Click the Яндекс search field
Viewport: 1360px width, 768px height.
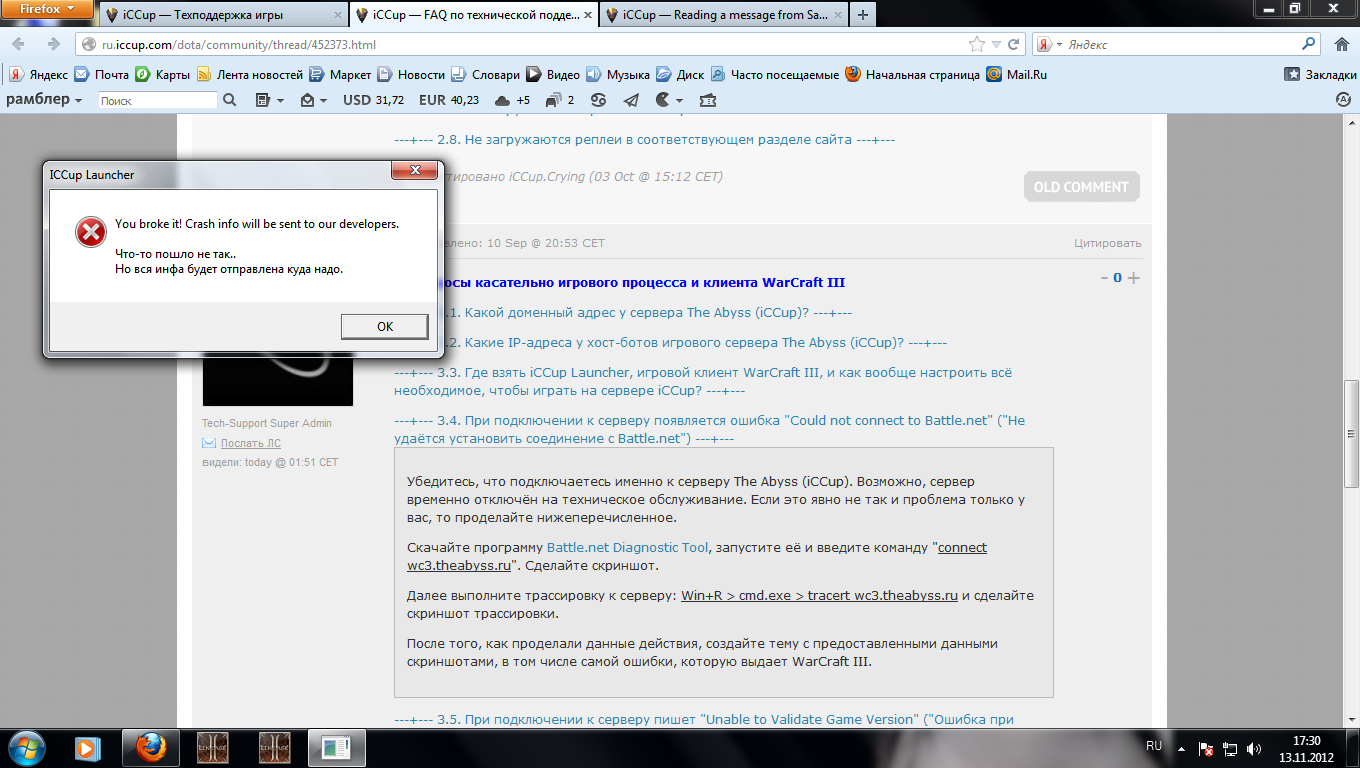1182,45
